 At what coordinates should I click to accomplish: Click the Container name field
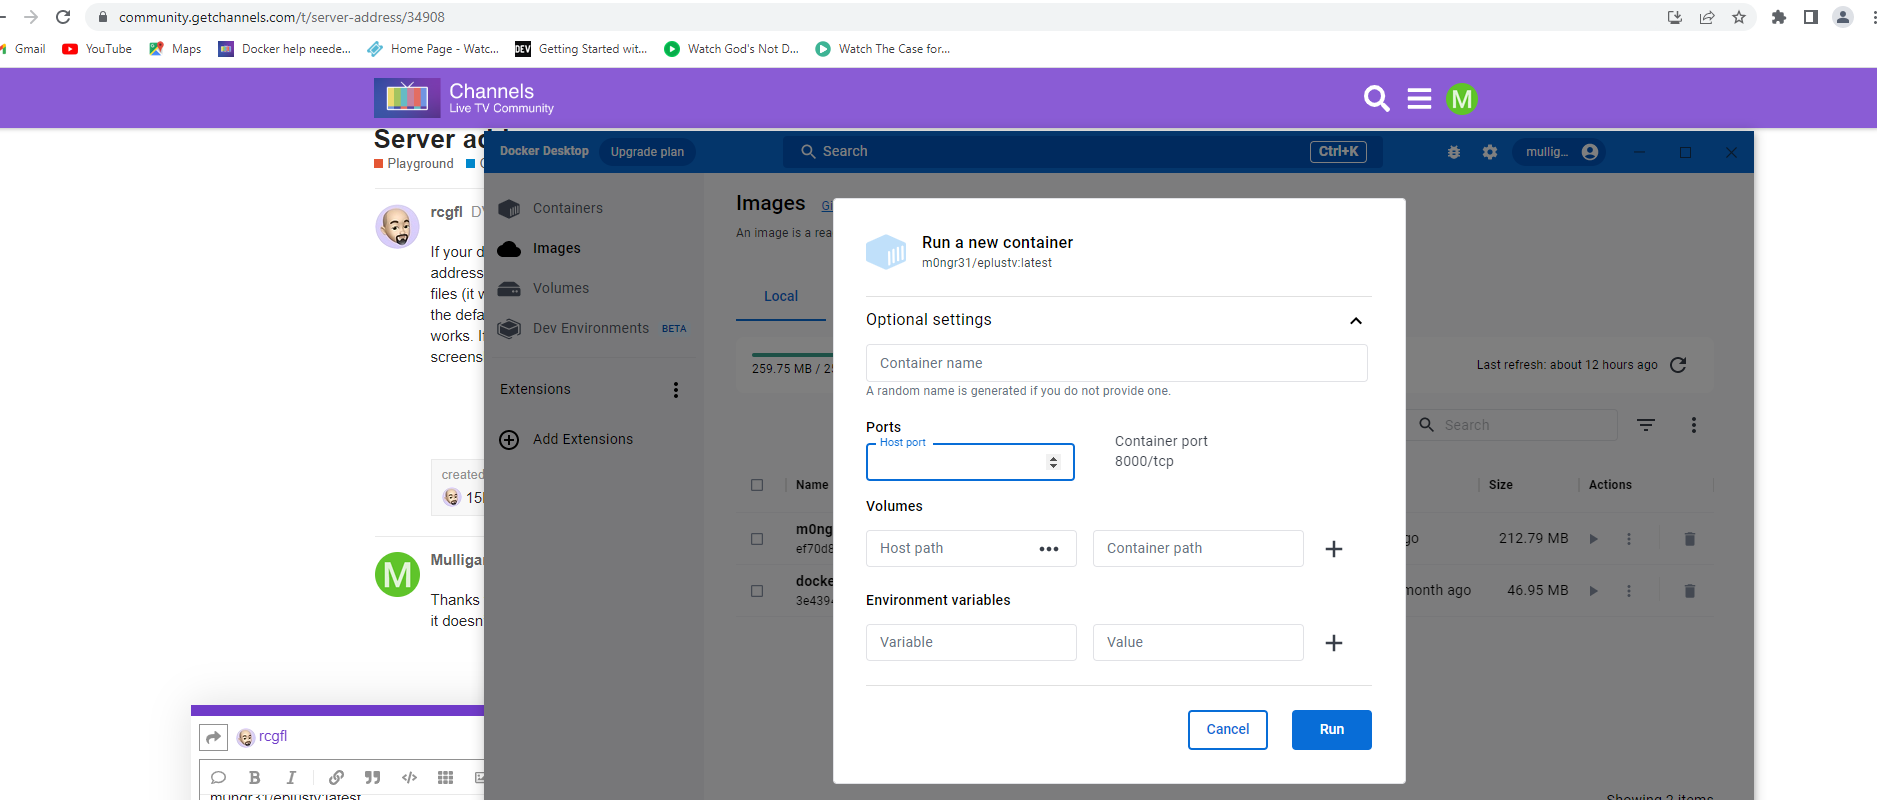(x=1116, y=363)
